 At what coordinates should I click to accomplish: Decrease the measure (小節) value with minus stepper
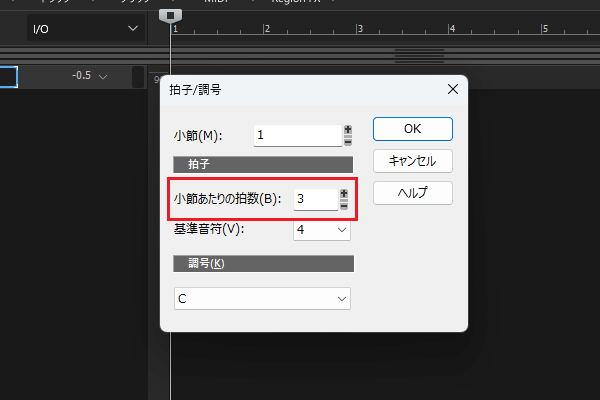coord(348,140)
